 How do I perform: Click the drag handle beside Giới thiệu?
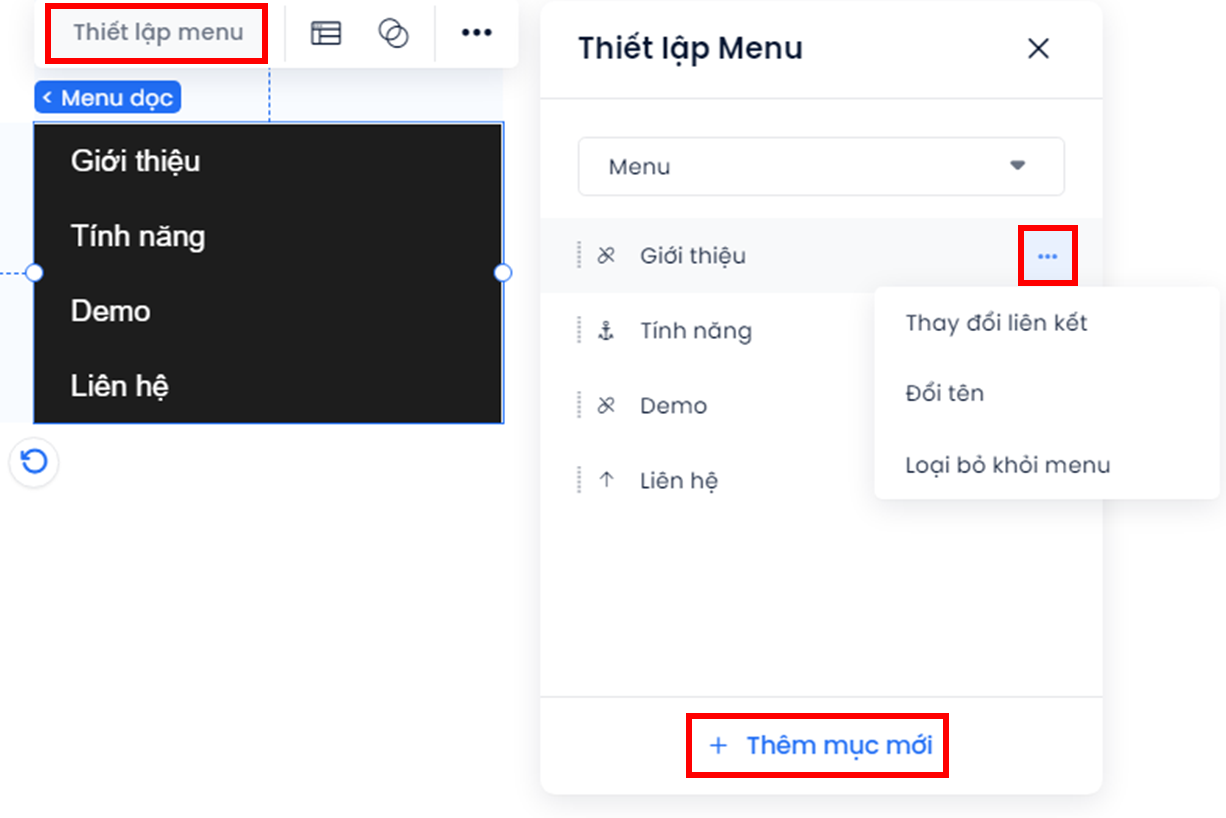[579, 256]
